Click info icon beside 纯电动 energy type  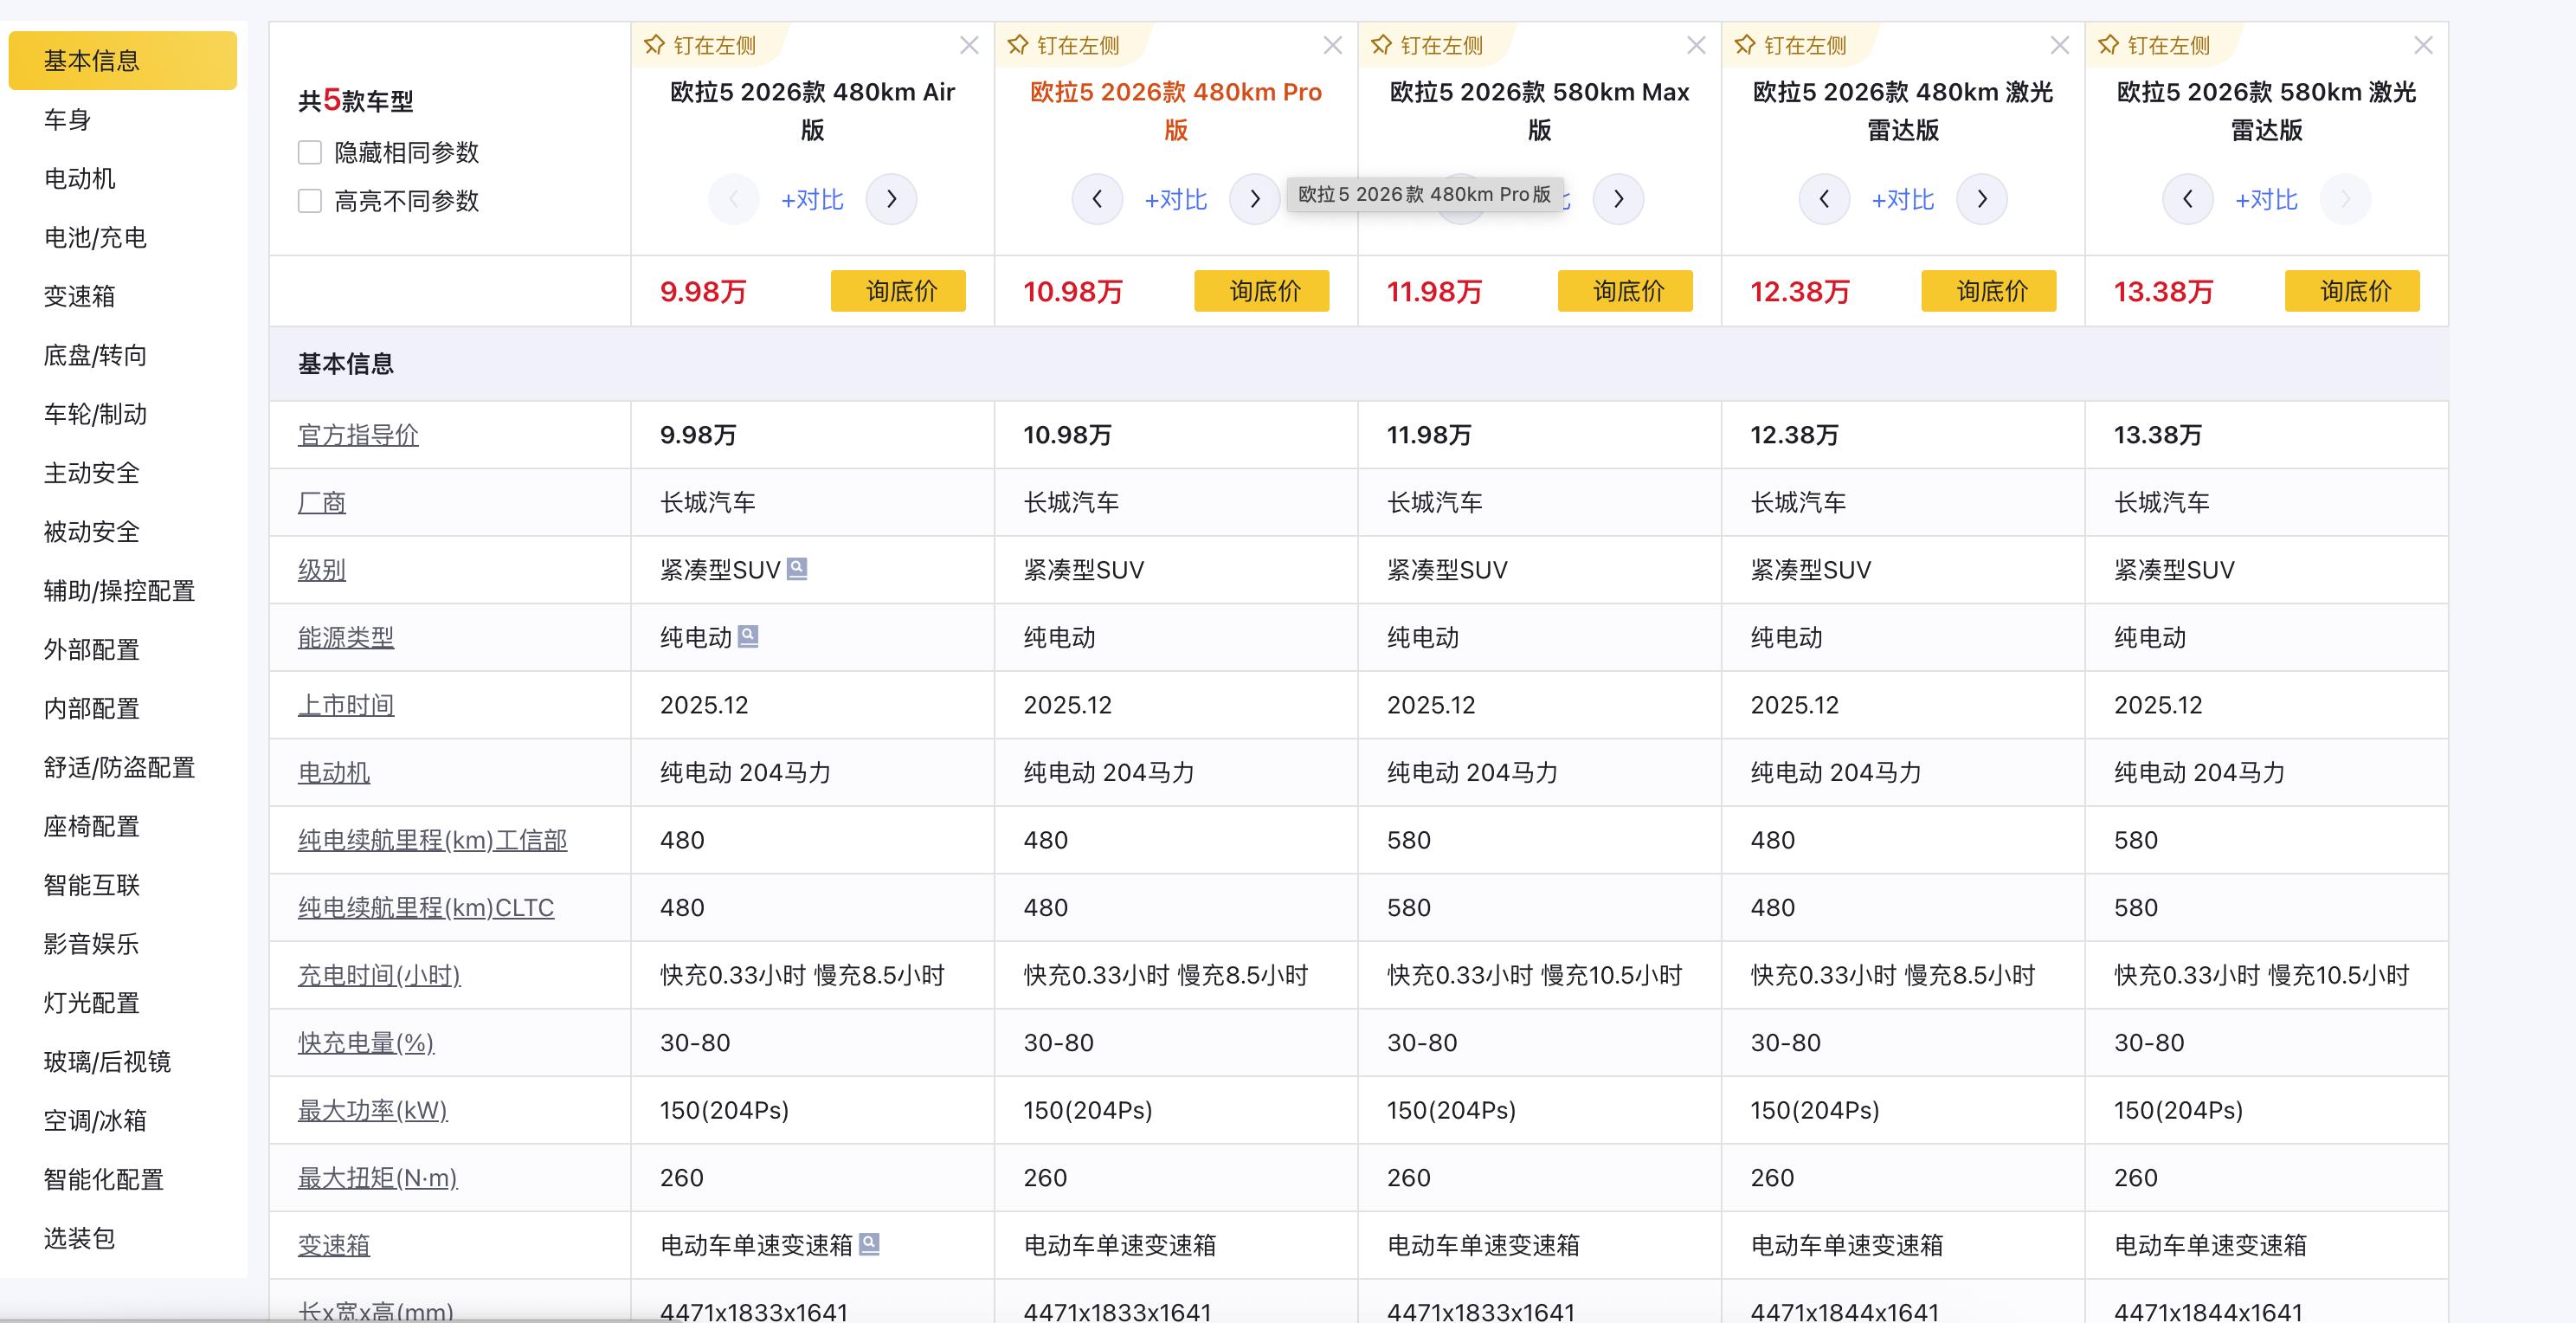pos(748,636)
